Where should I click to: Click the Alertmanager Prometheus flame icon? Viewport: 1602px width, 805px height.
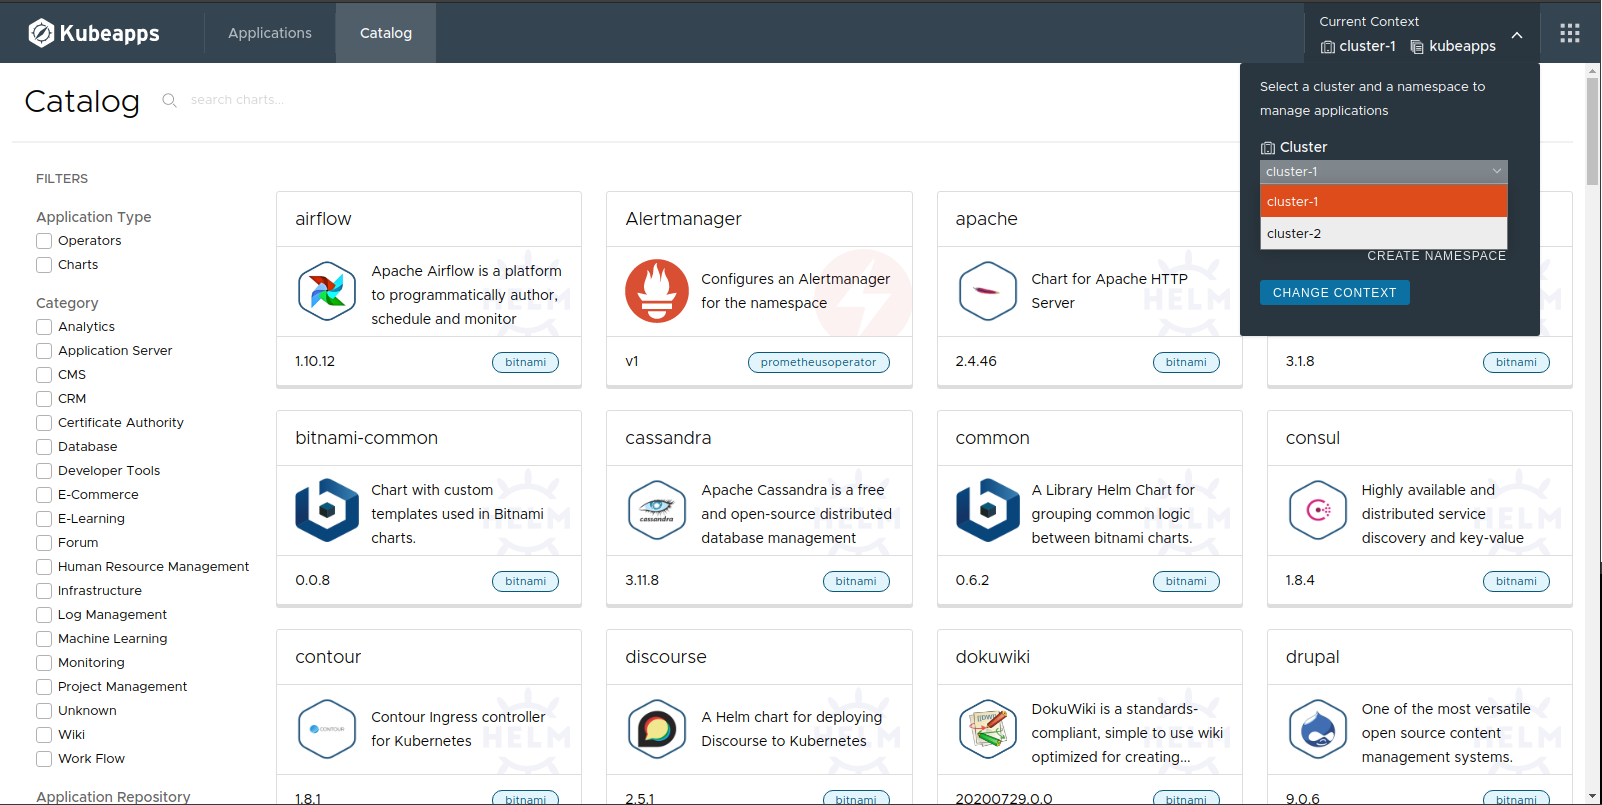click(x=657, y=291)
